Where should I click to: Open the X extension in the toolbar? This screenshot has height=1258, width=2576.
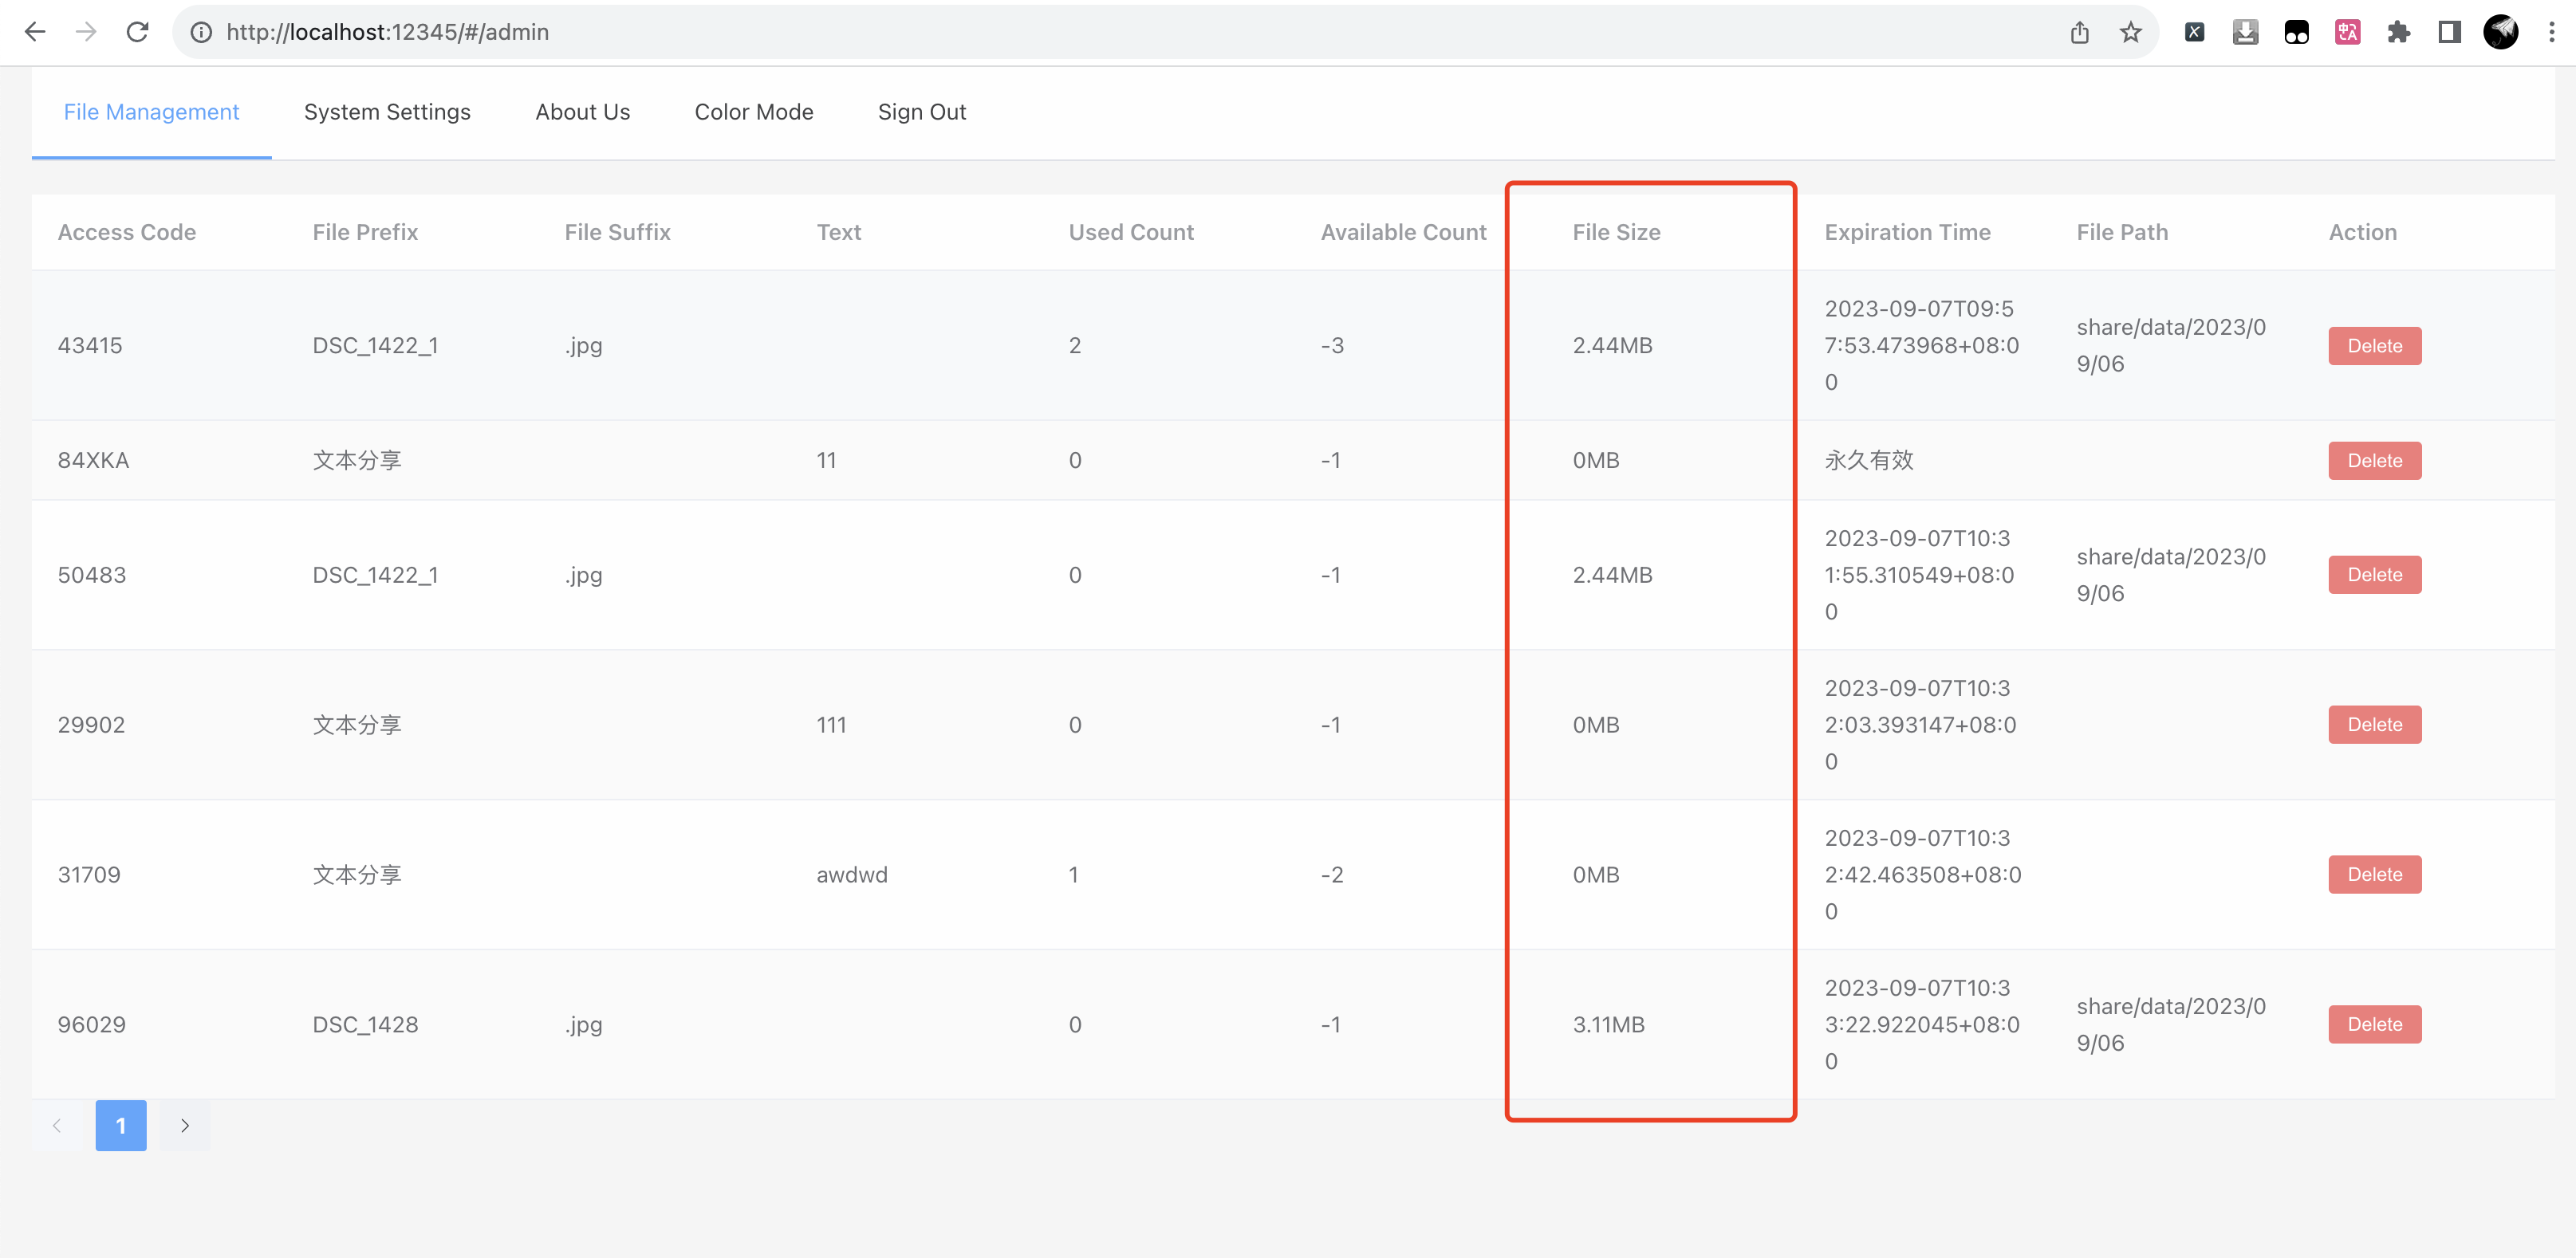coord(2195,32)
